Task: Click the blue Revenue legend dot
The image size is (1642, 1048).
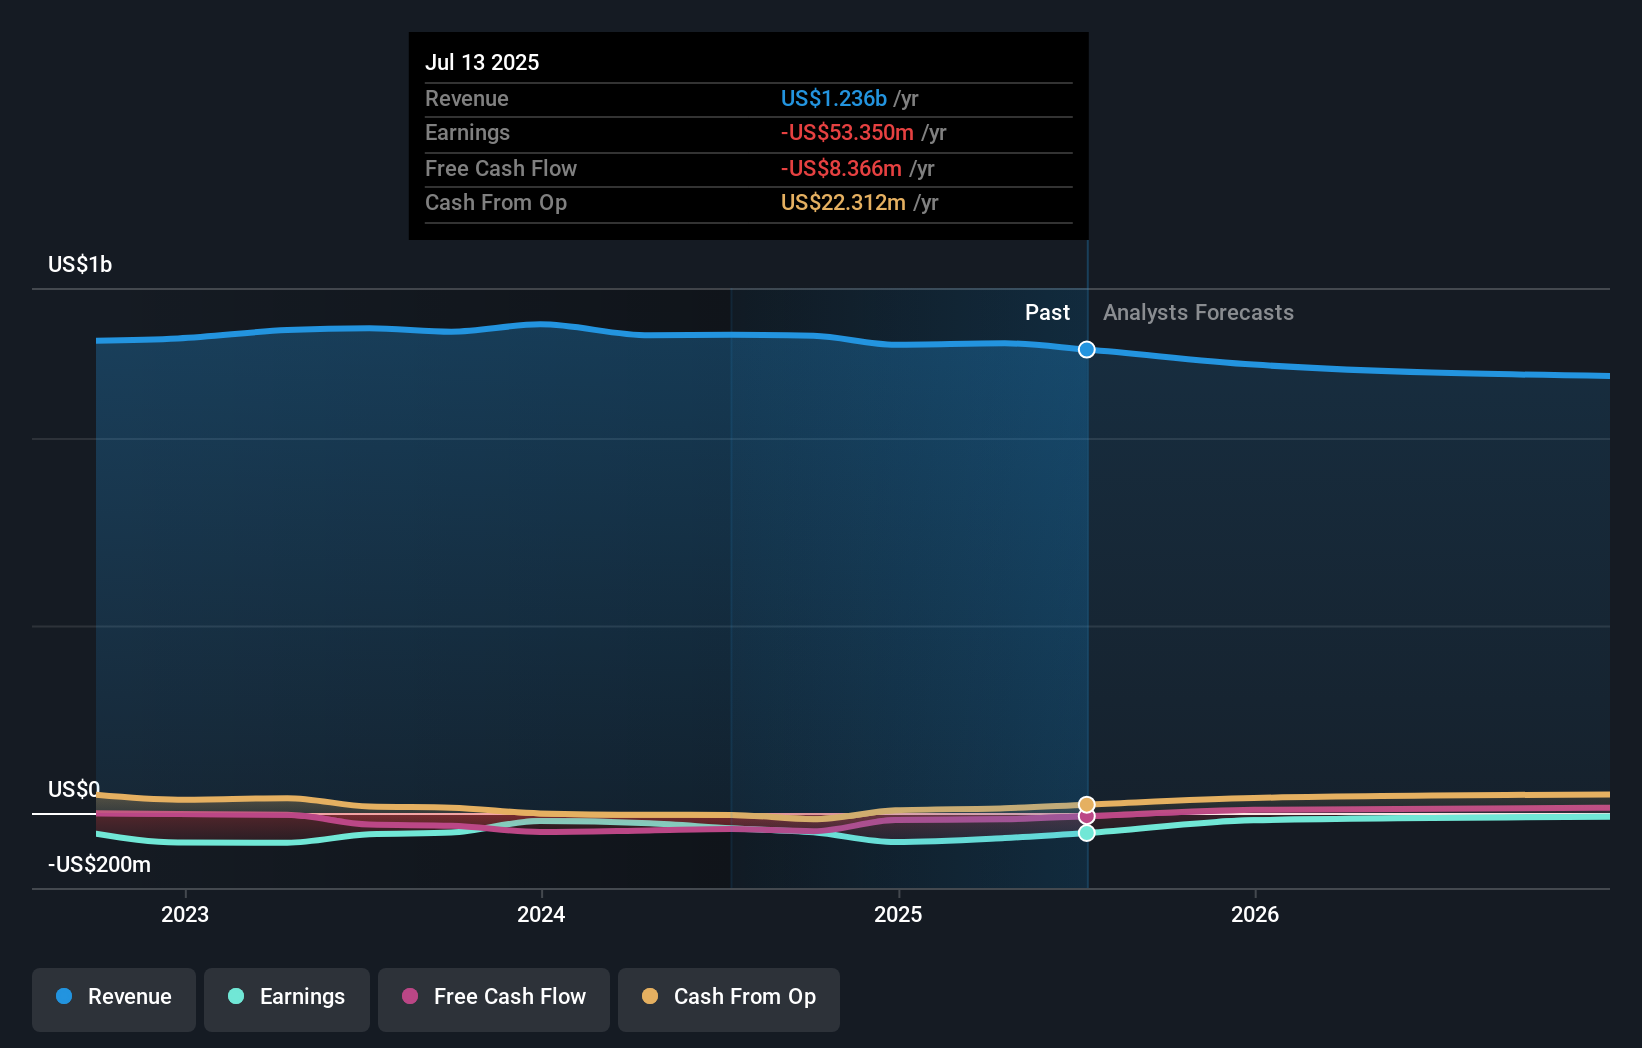Action: point(63,997)
